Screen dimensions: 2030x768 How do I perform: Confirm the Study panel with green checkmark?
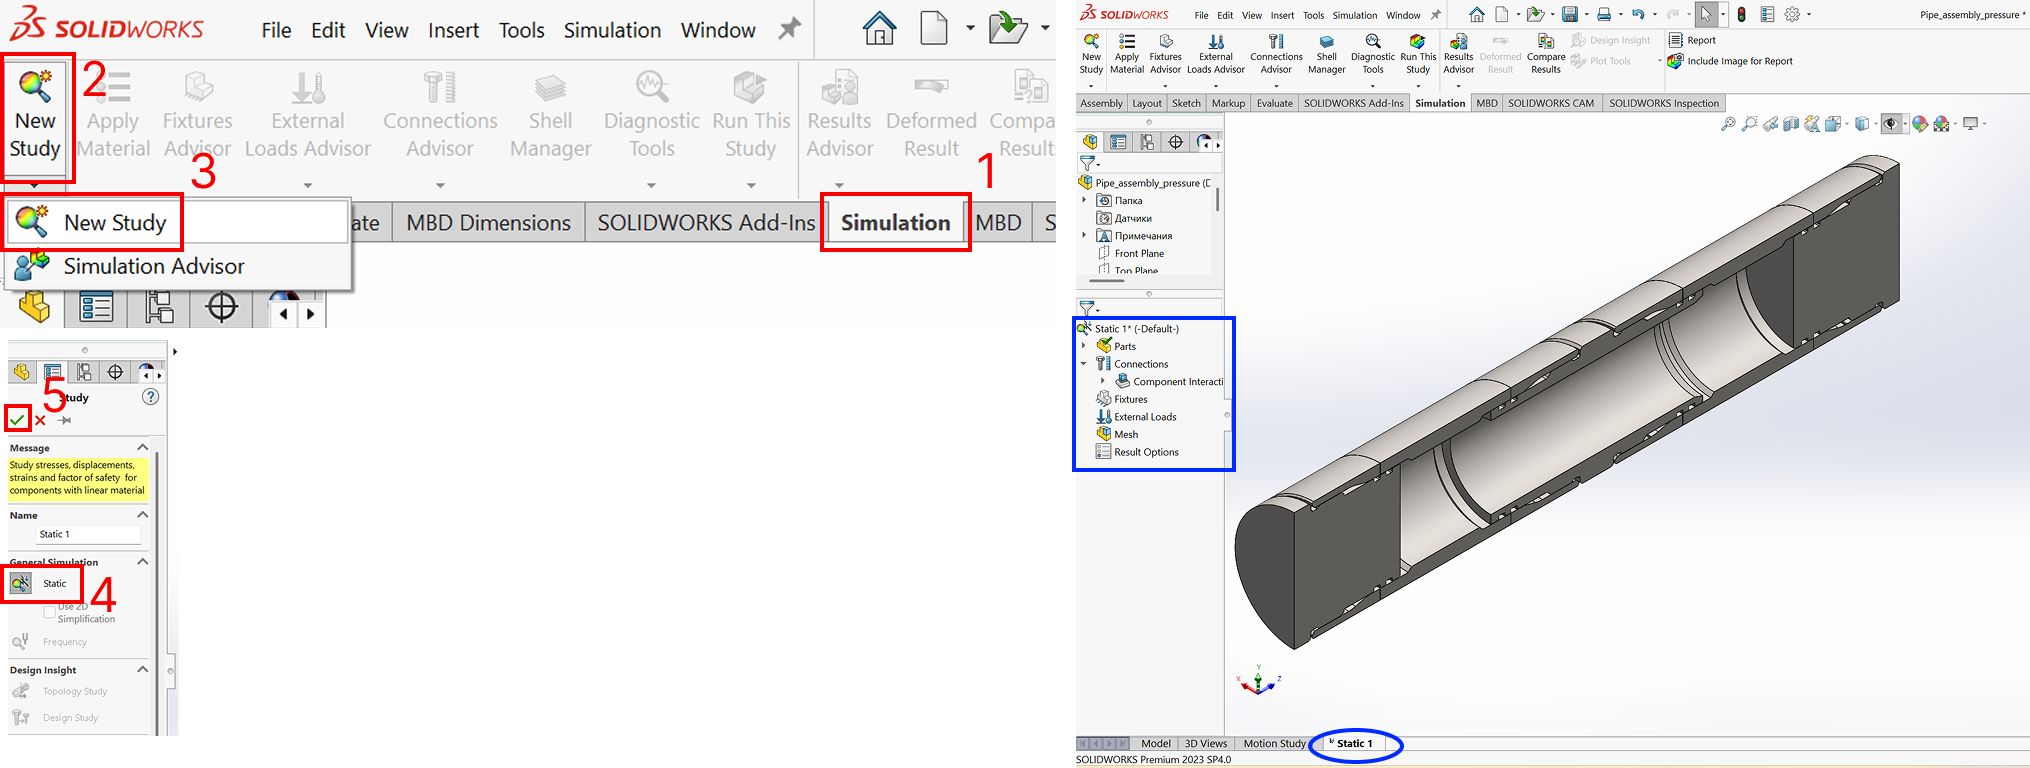coord(17,419)
